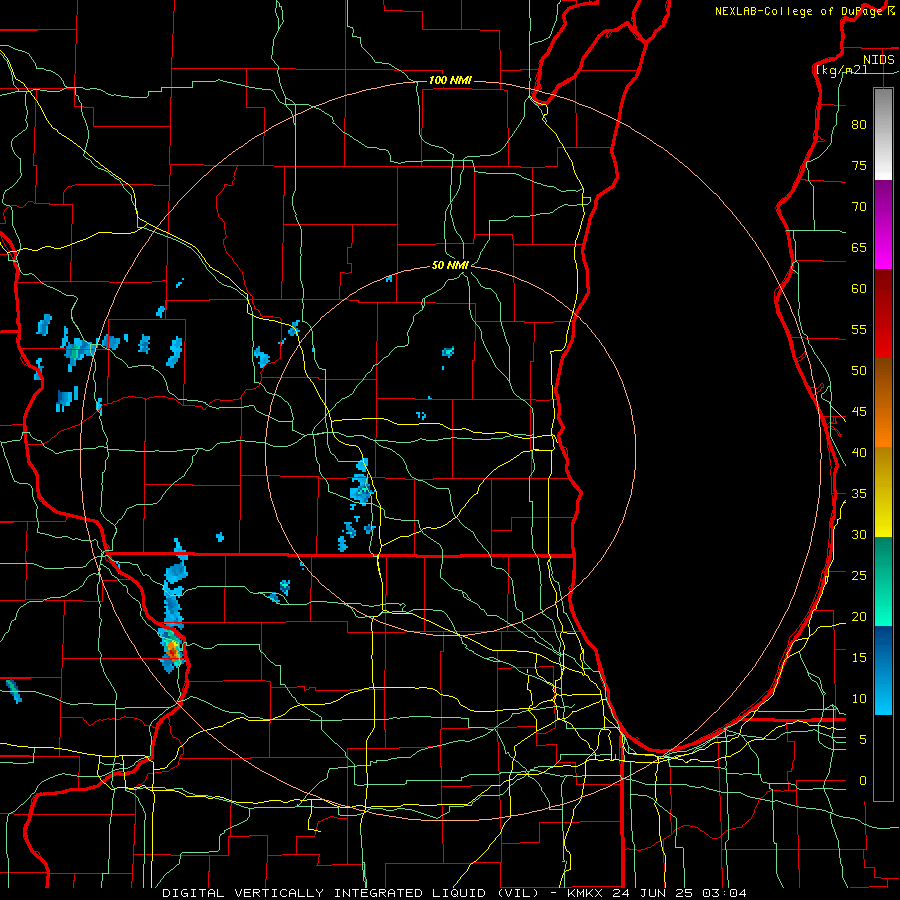Click the 0 value on the color scale
The image size is (900, 900).
tap(863, 781)
